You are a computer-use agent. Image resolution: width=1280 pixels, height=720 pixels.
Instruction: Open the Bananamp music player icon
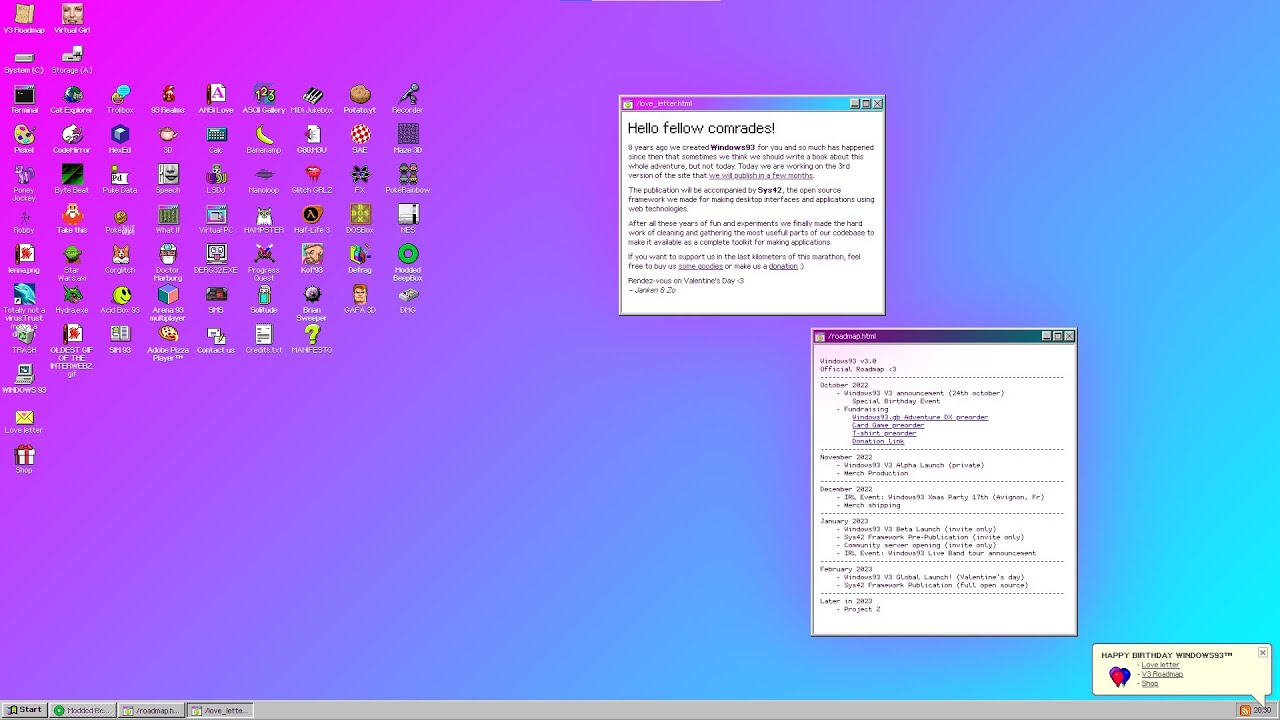point(264,139)
